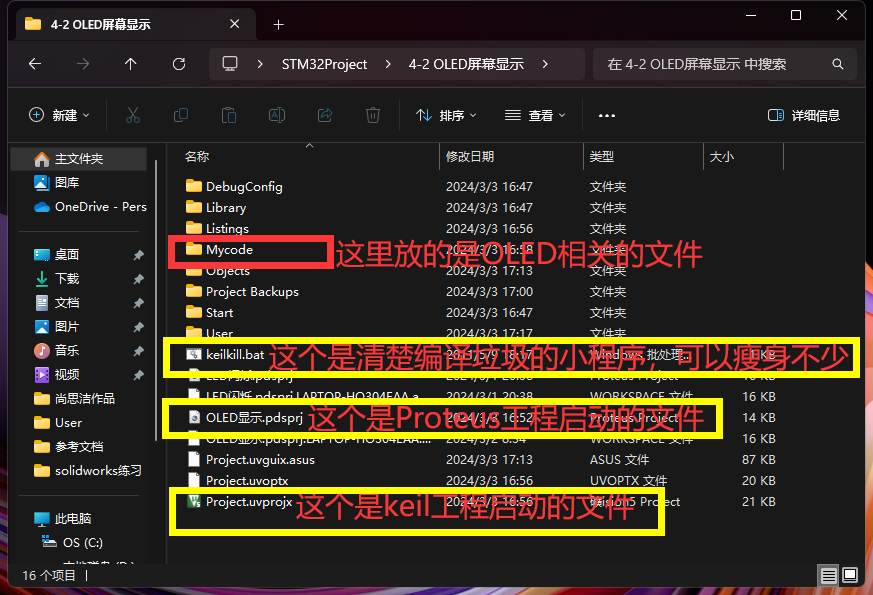Sort by 名称 column header

197,156
